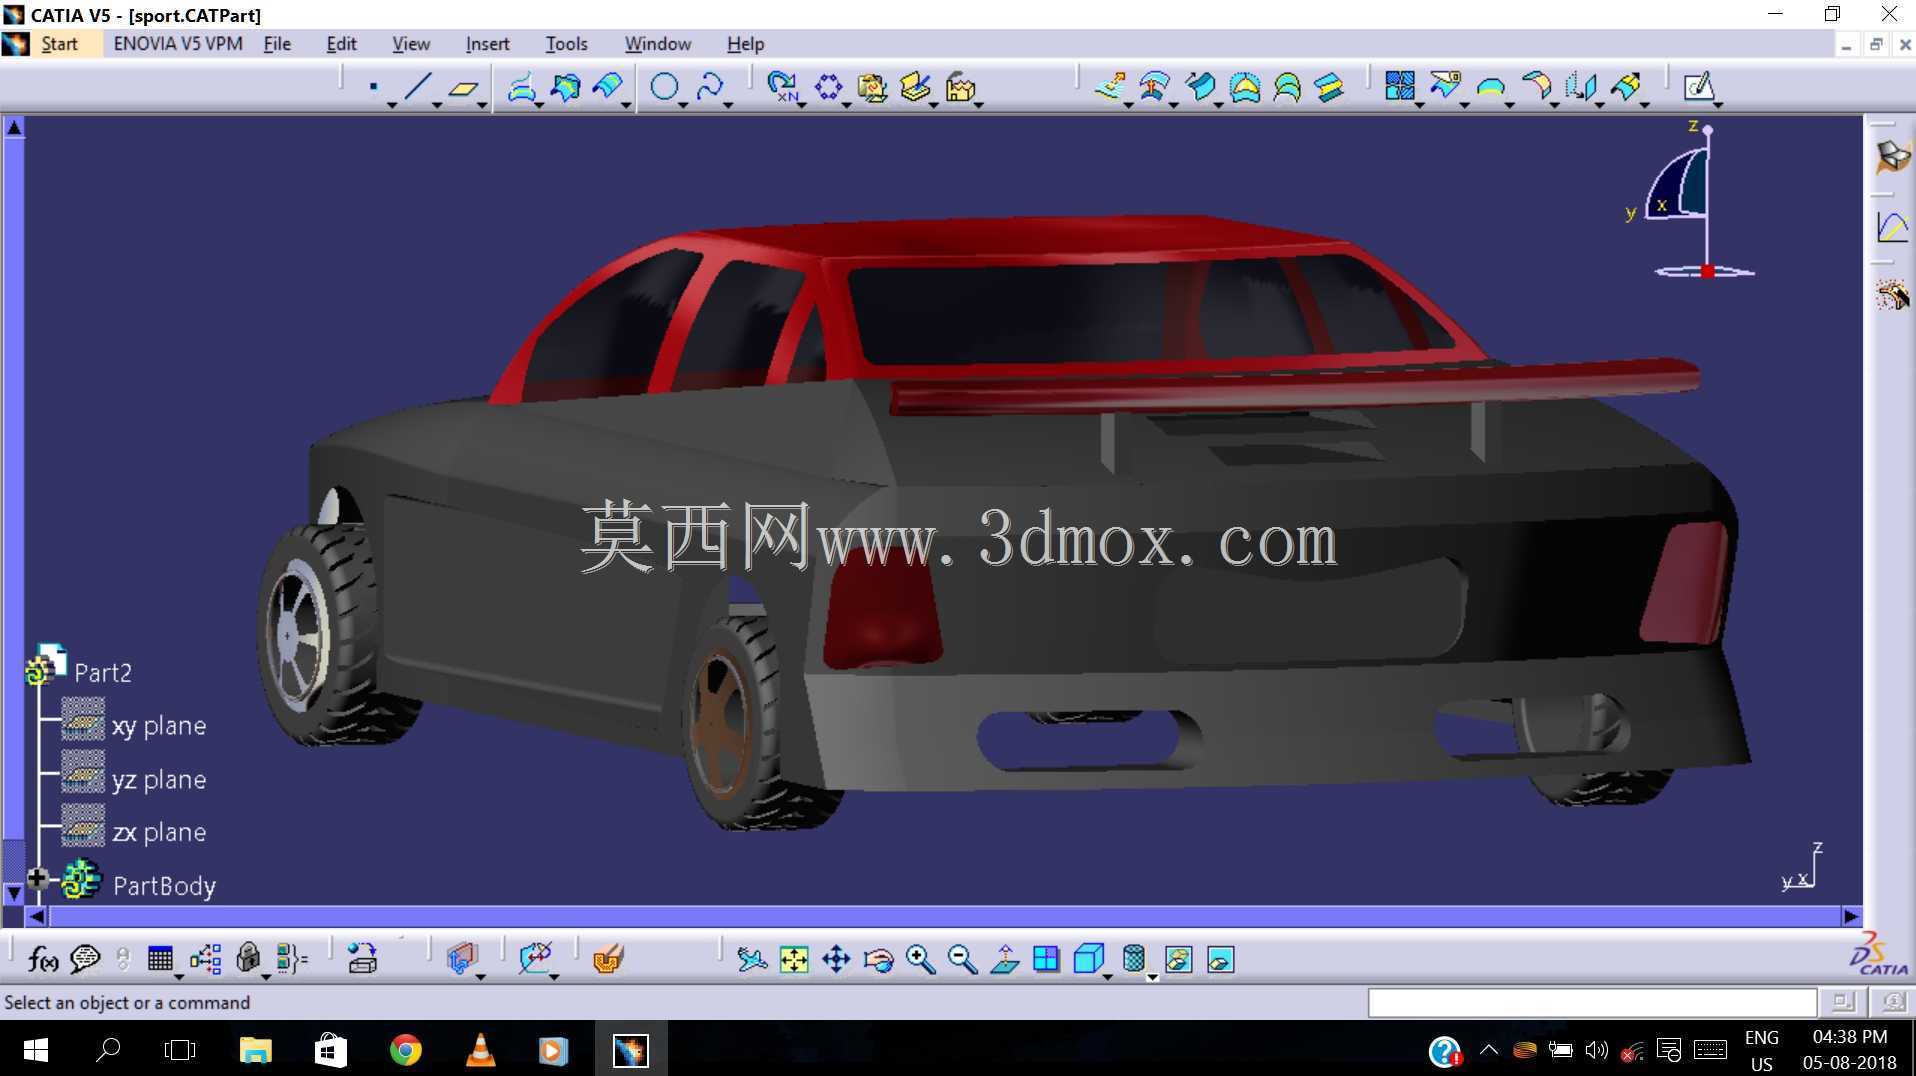
Task: Open the Tools menu
Action: (566, 44)
